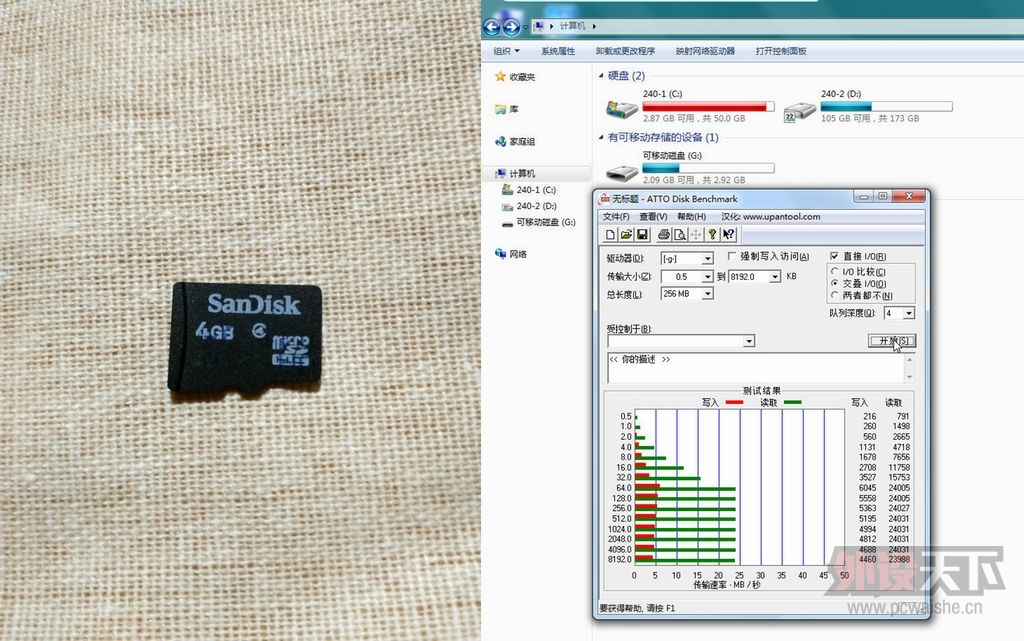Click 计算机 breadcrumb in Explorer address bar
This screenshot has height=641, width=1024.
572,26
